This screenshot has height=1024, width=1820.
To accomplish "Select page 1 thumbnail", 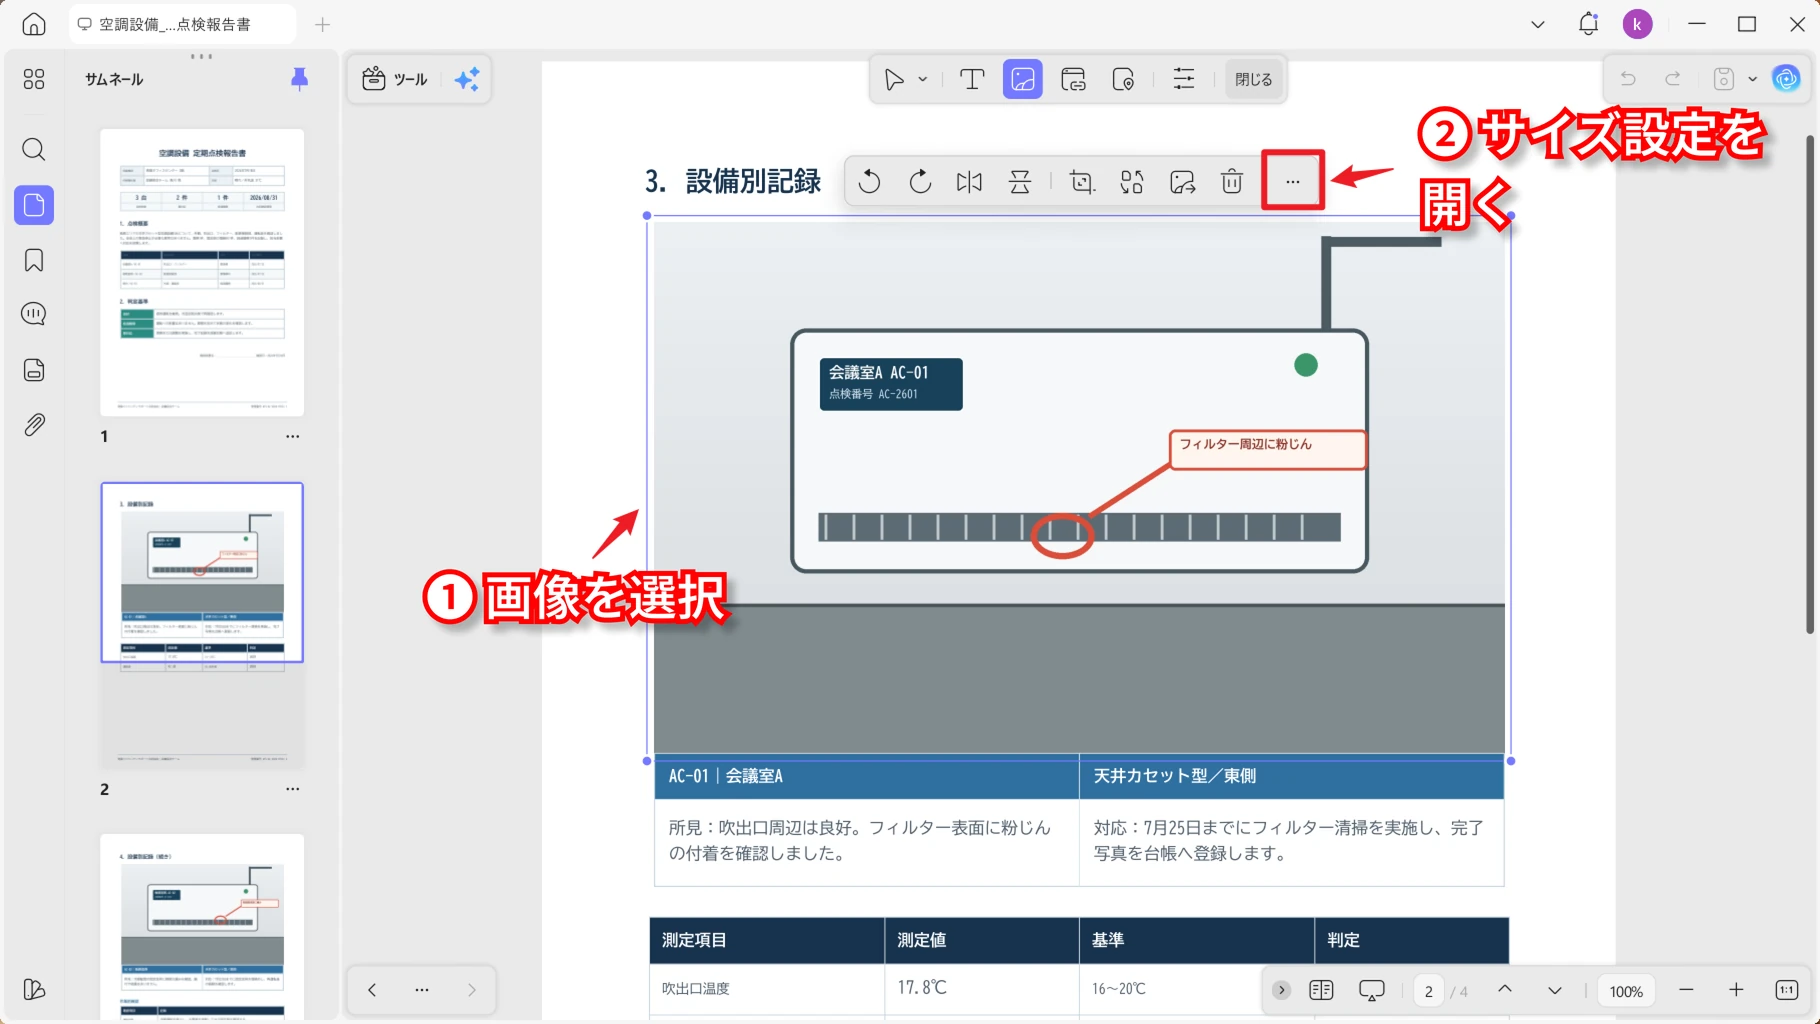I will [x=202, y=272].
